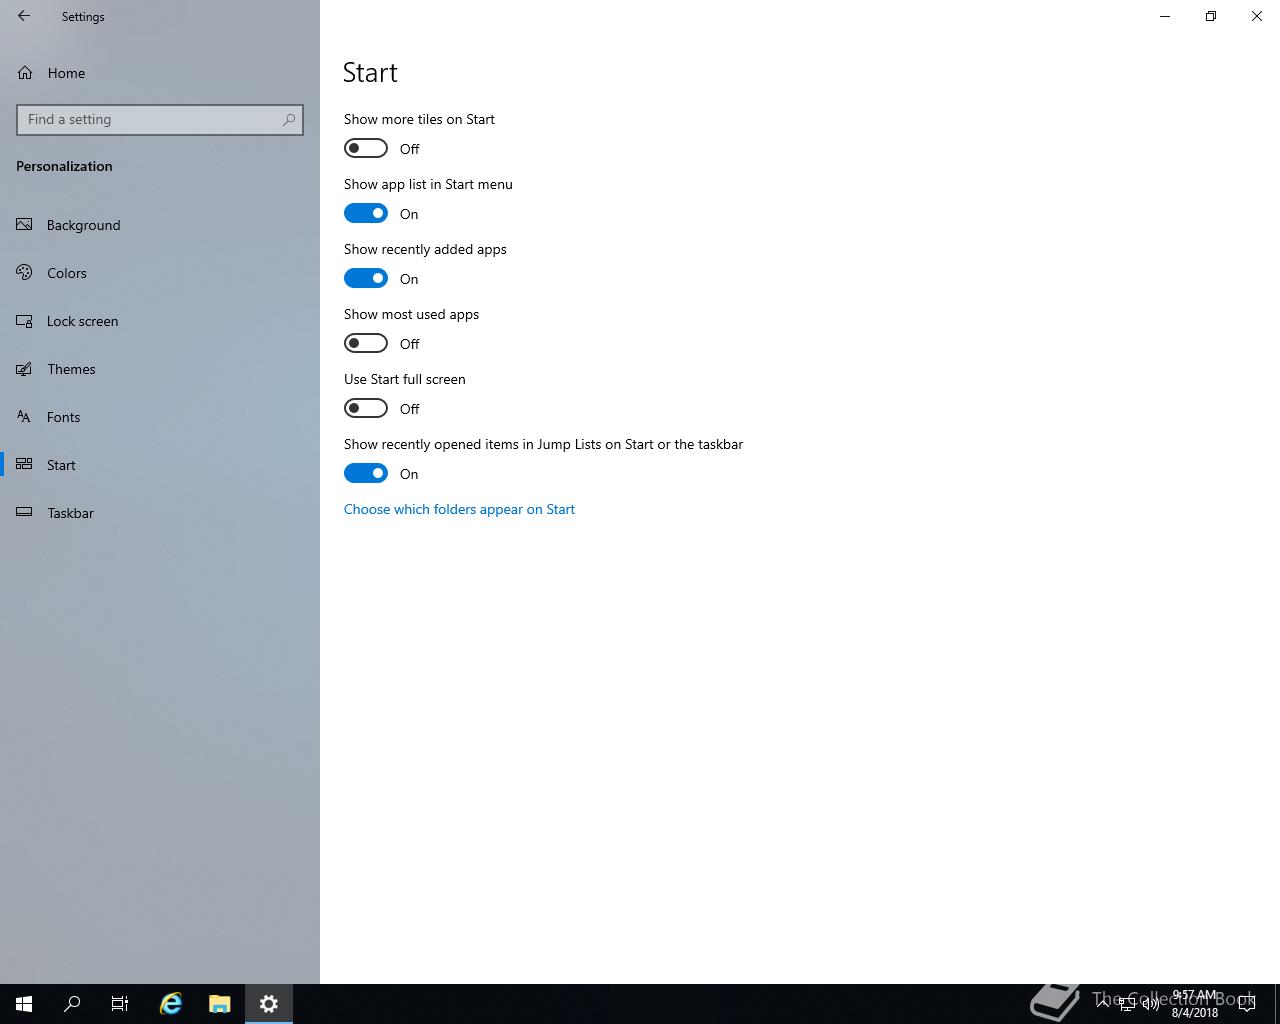Click the Taskbar icon in sidebar
This screenshot has height=1024, width=1280.
point(25,513)
